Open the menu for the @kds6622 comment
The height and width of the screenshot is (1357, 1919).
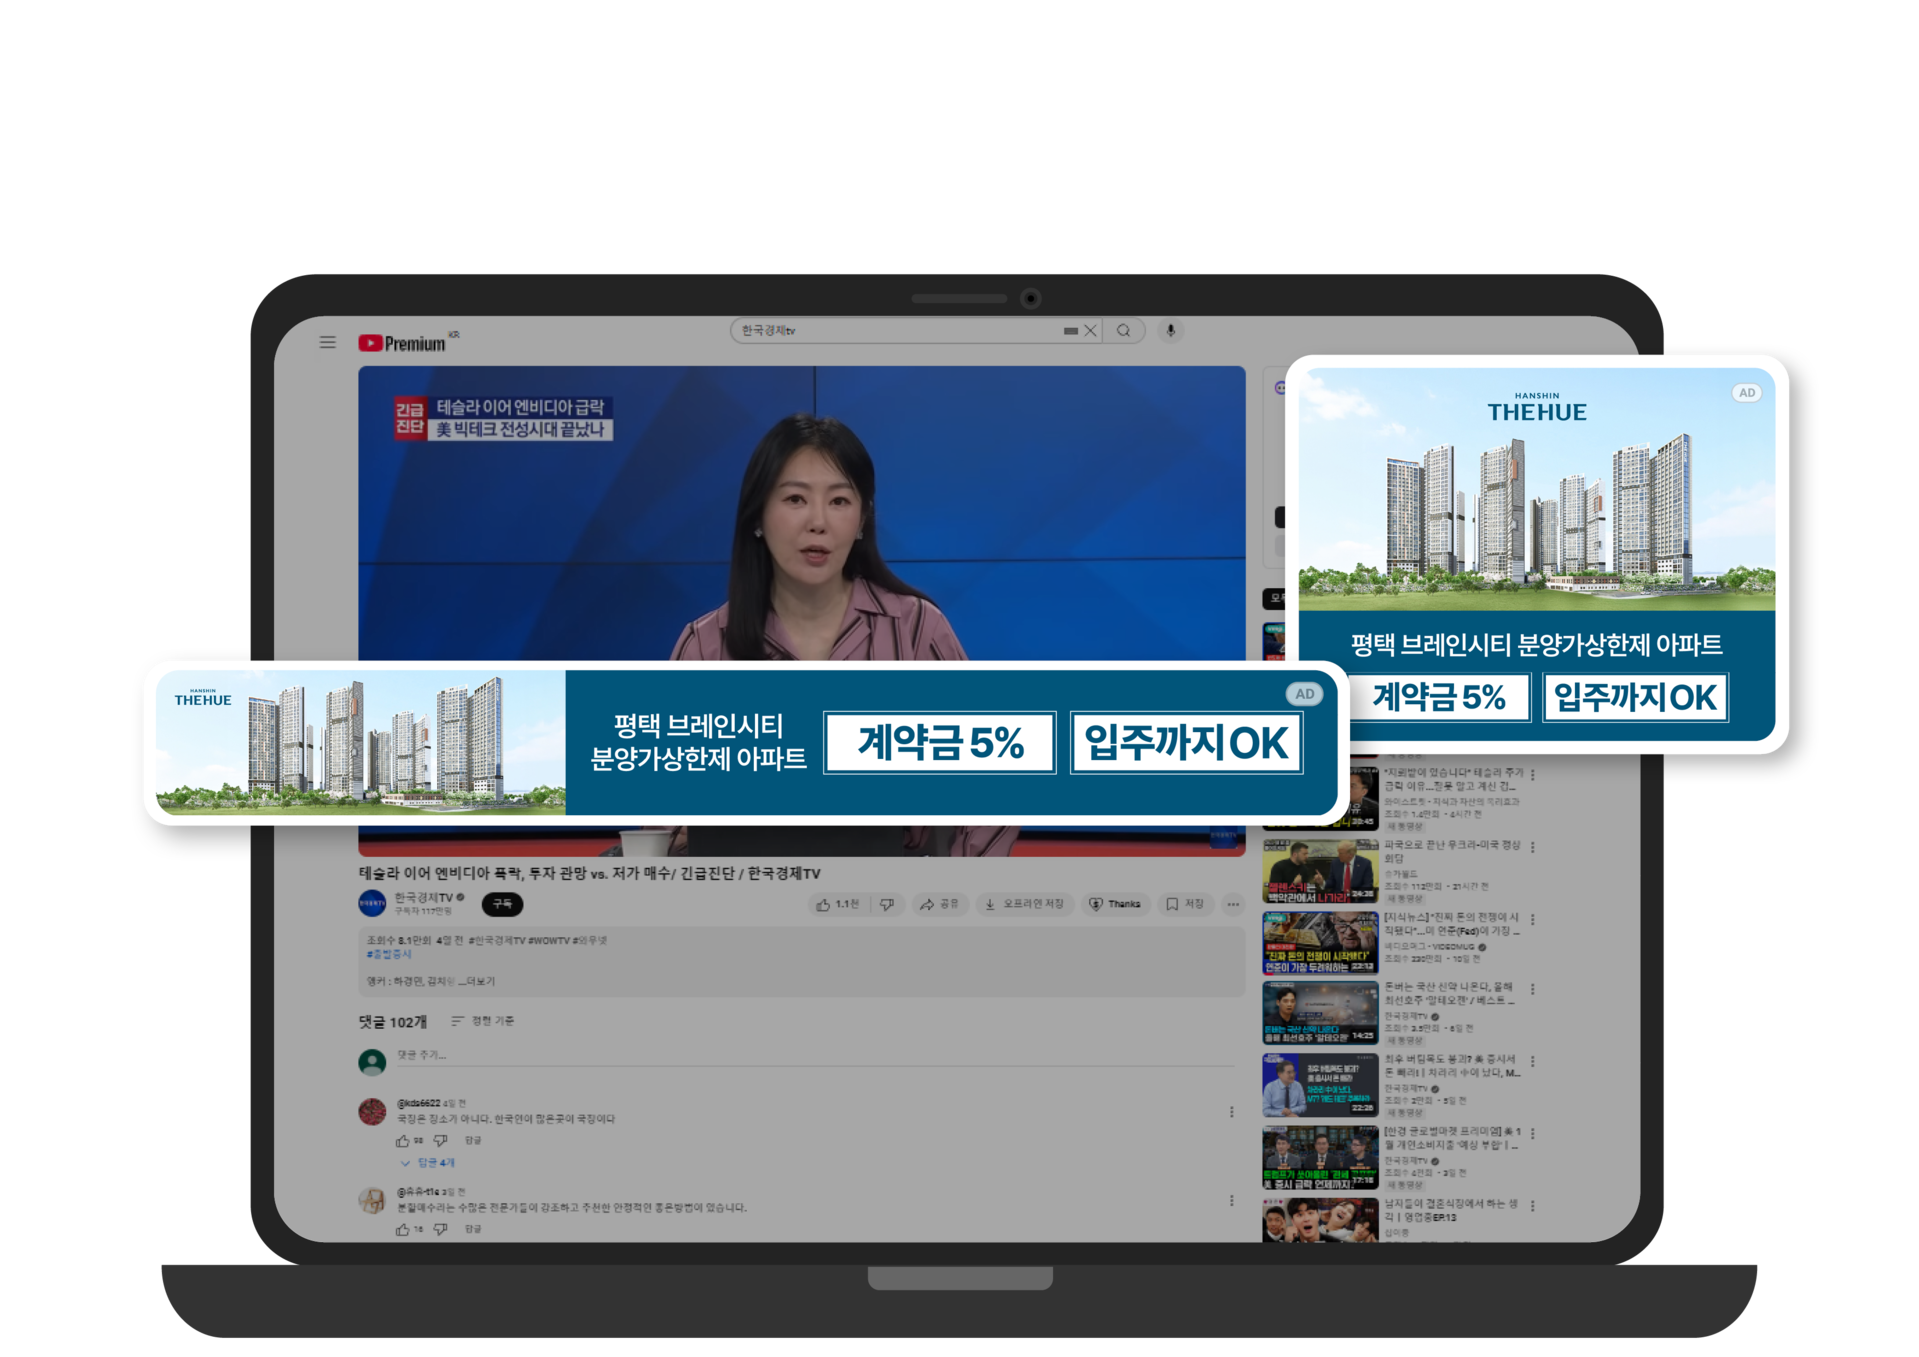coord(1231,1112)
